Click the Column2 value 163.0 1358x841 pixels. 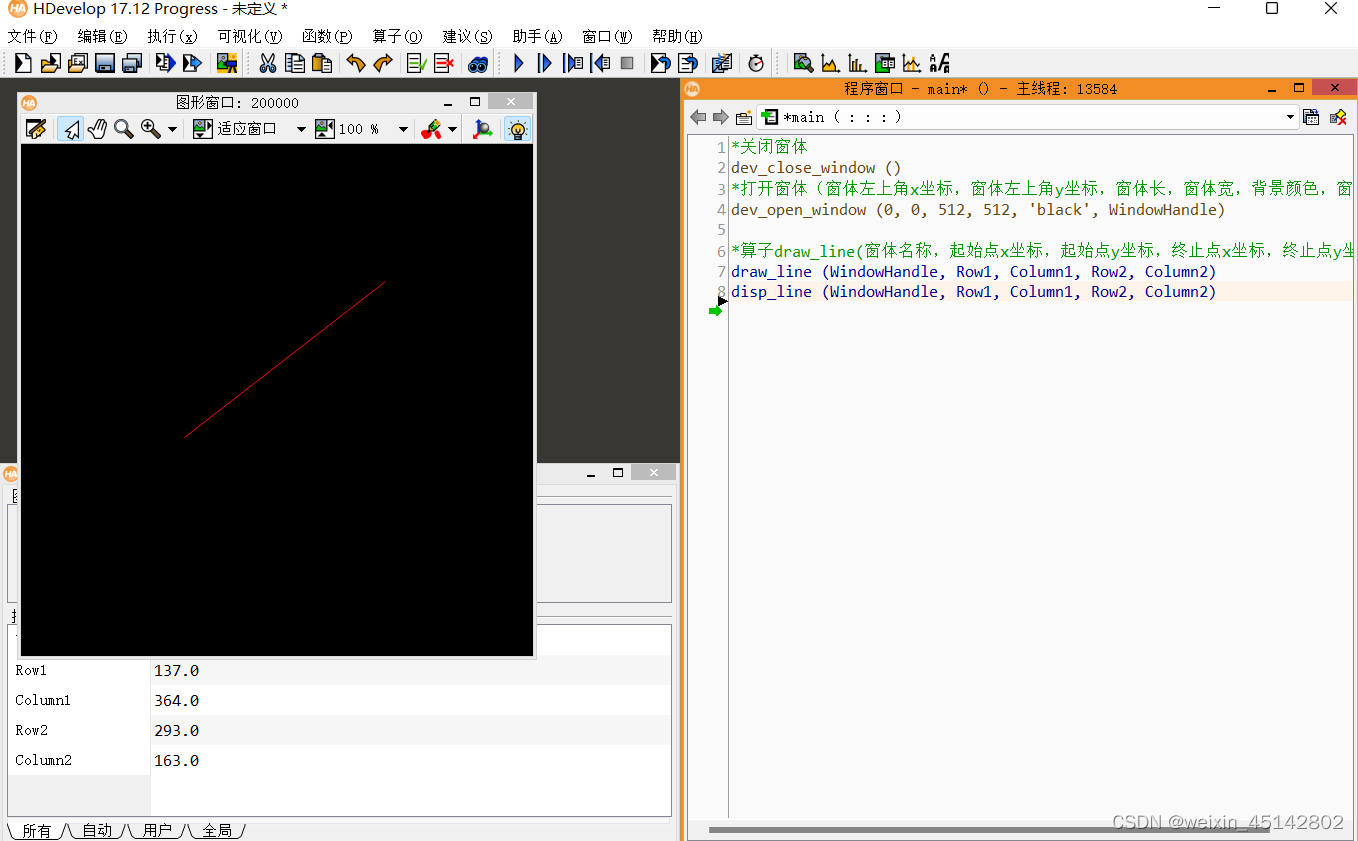177,760
